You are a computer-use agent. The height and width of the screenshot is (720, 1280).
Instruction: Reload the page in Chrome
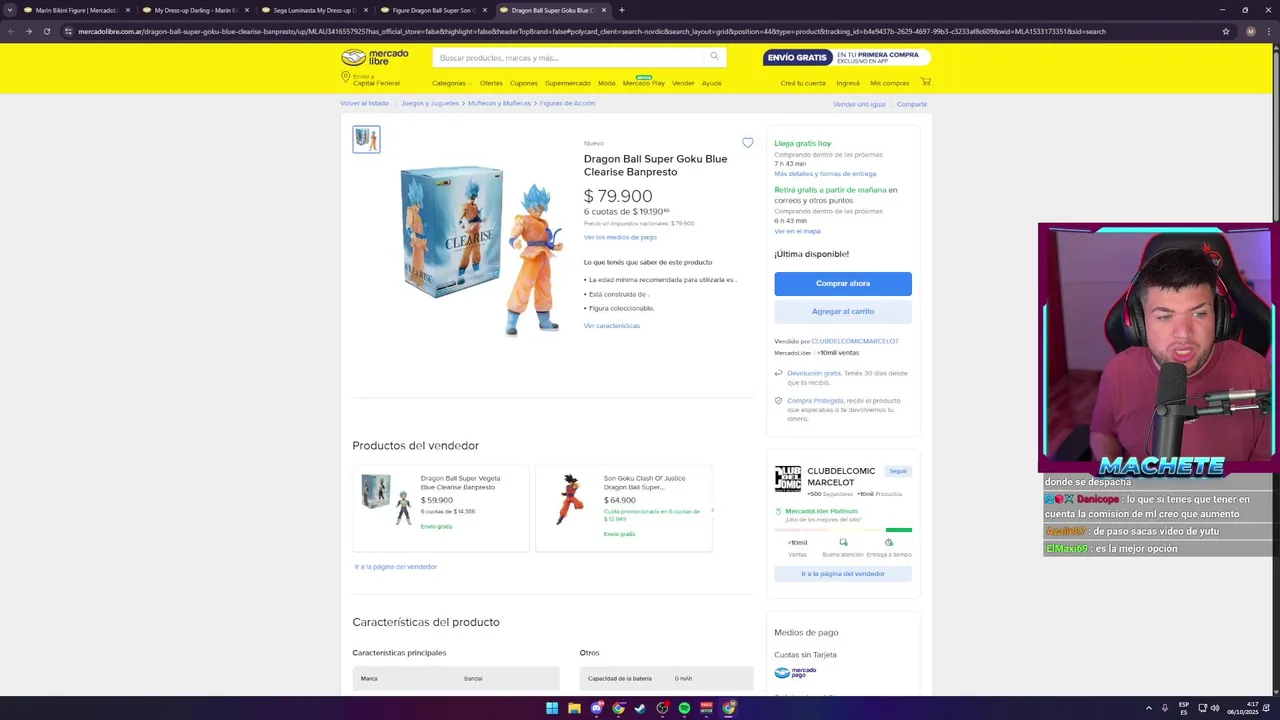tap(46, 31)
